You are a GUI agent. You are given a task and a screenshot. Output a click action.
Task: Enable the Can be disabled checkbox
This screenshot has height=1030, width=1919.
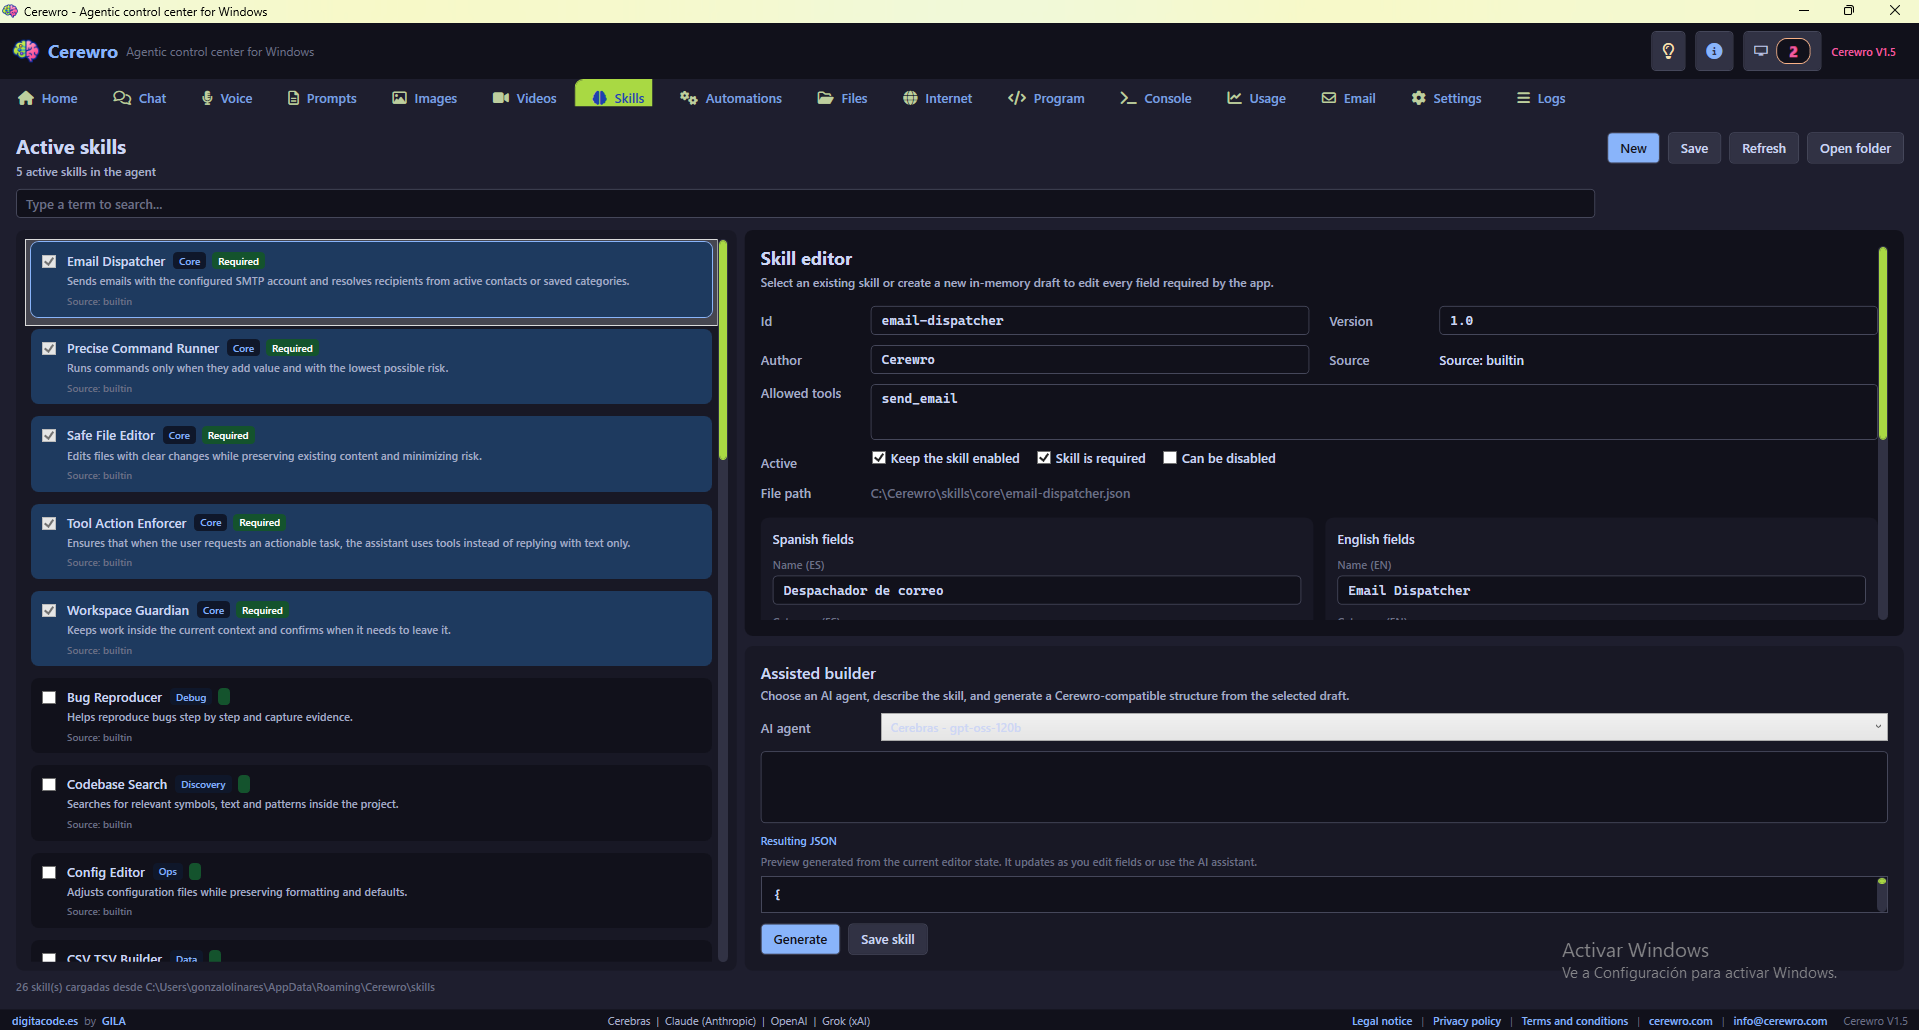[1170, 457]
